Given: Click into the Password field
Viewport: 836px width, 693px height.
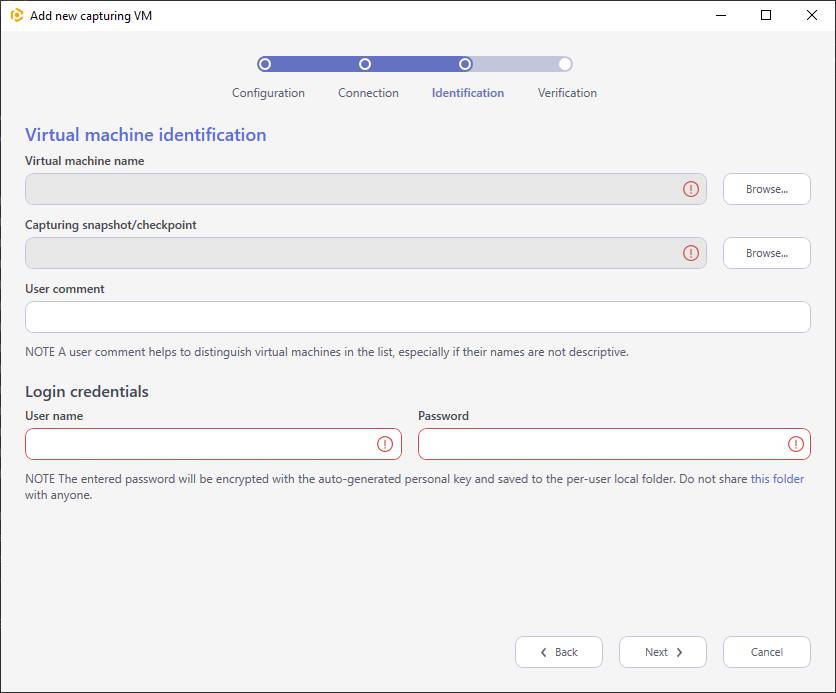Looking at the screenshot, I should pyautogui.click(x=614, y=444).
